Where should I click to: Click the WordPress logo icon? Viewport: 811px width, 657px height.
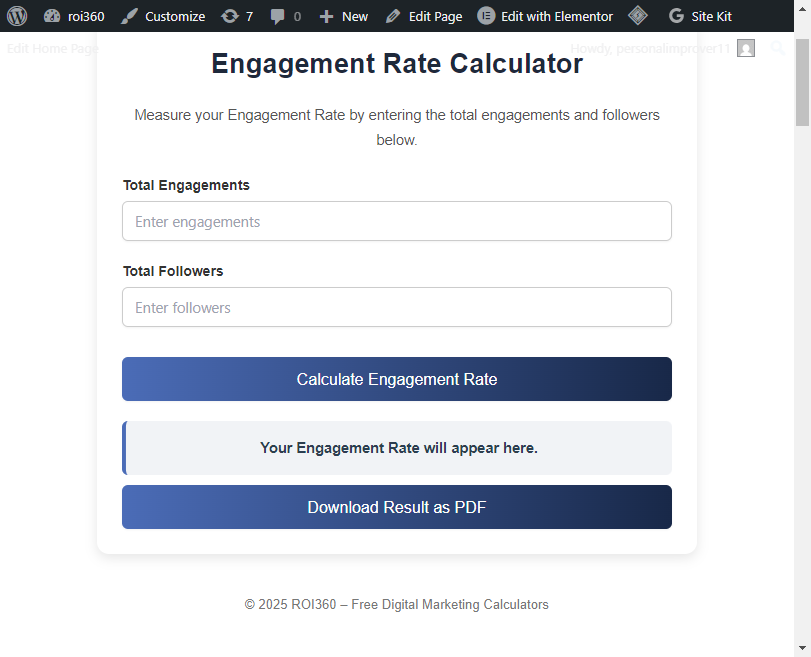coord(17,16)
